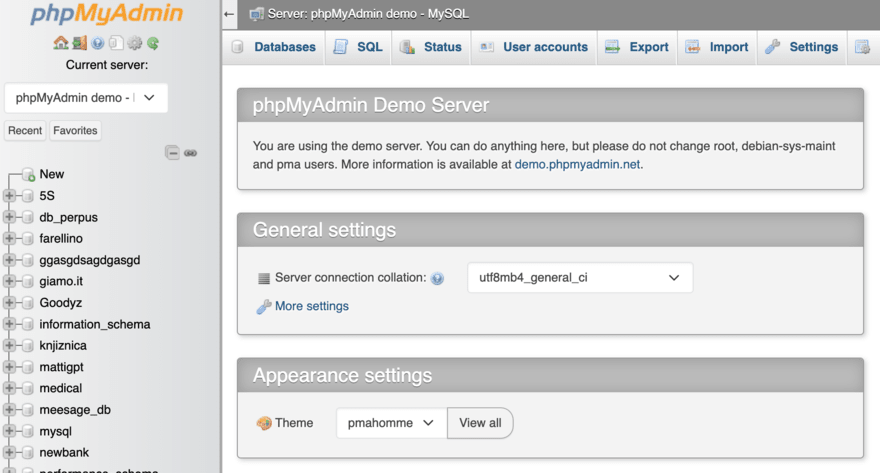Click the database icon beside medical
This screenshot has width=880, height=473.
pos(28,388)
